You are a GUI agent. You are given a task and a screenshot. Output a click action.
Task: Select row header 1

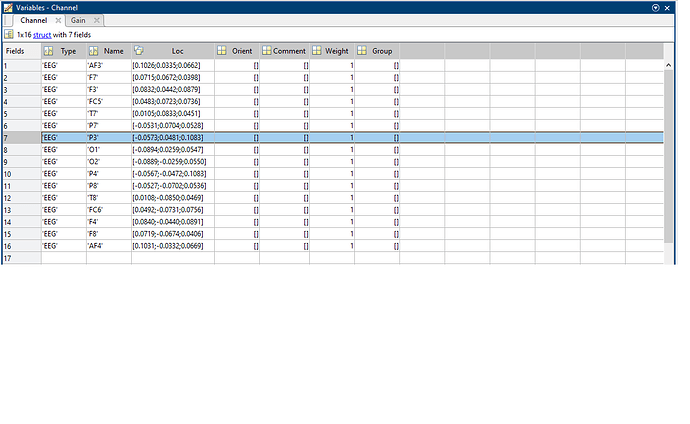22,66
